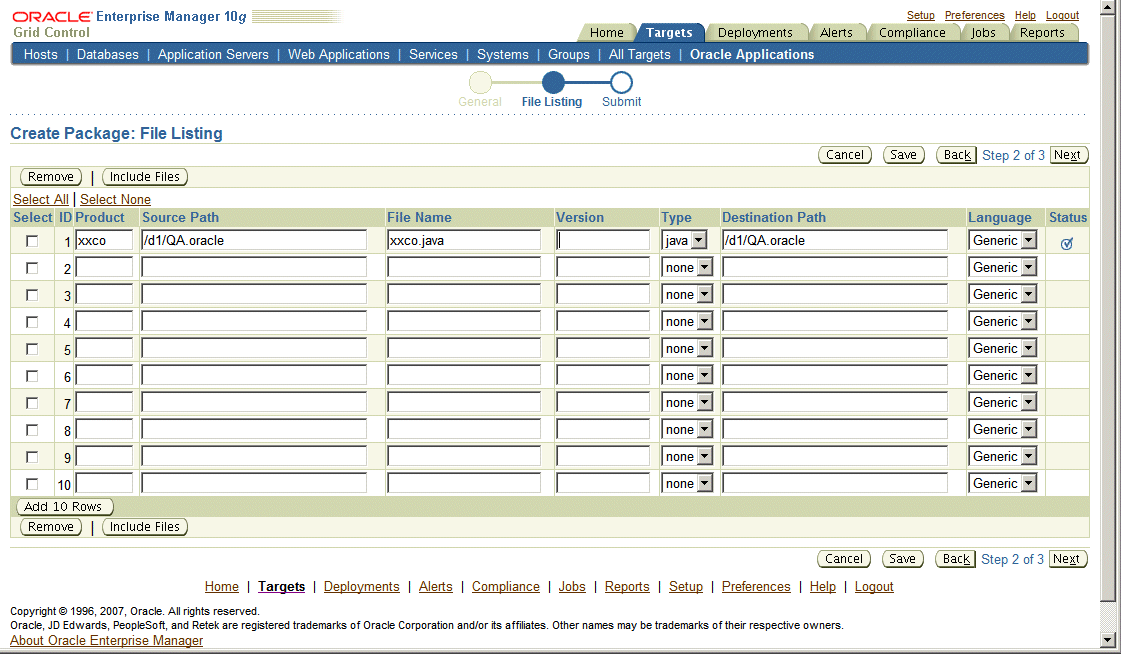Click the Select None link
The height and width of the screenshot is (654, 1121).
tap(115, 199)
